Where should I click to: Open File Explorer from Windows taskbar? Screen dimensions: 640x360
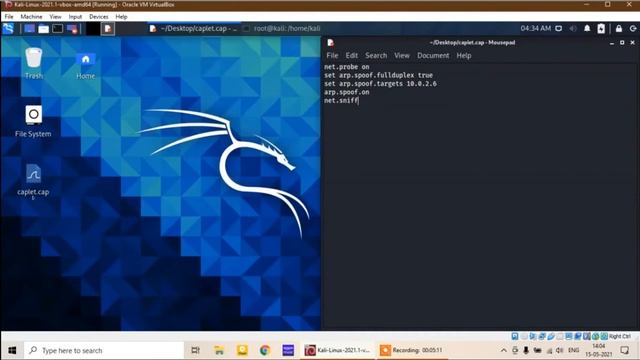219,350
